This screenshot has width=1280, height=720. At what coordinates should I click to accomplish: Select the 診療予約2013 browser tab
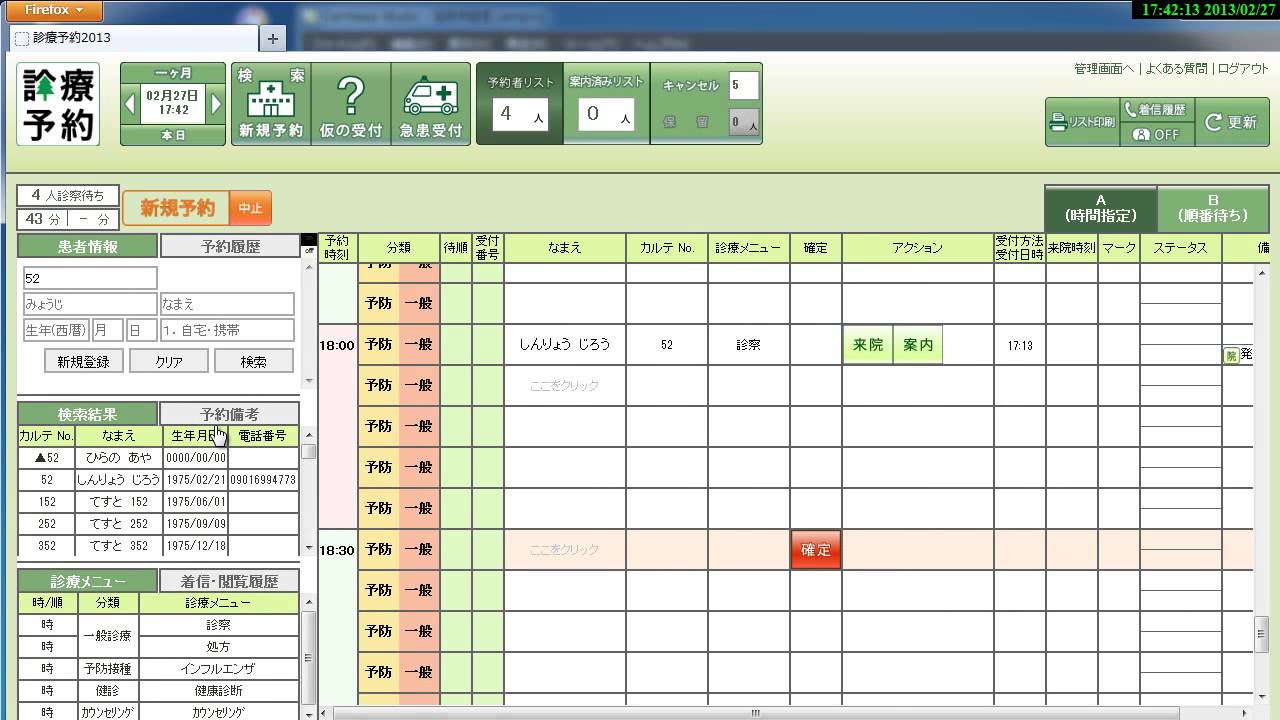pos(134,38)
